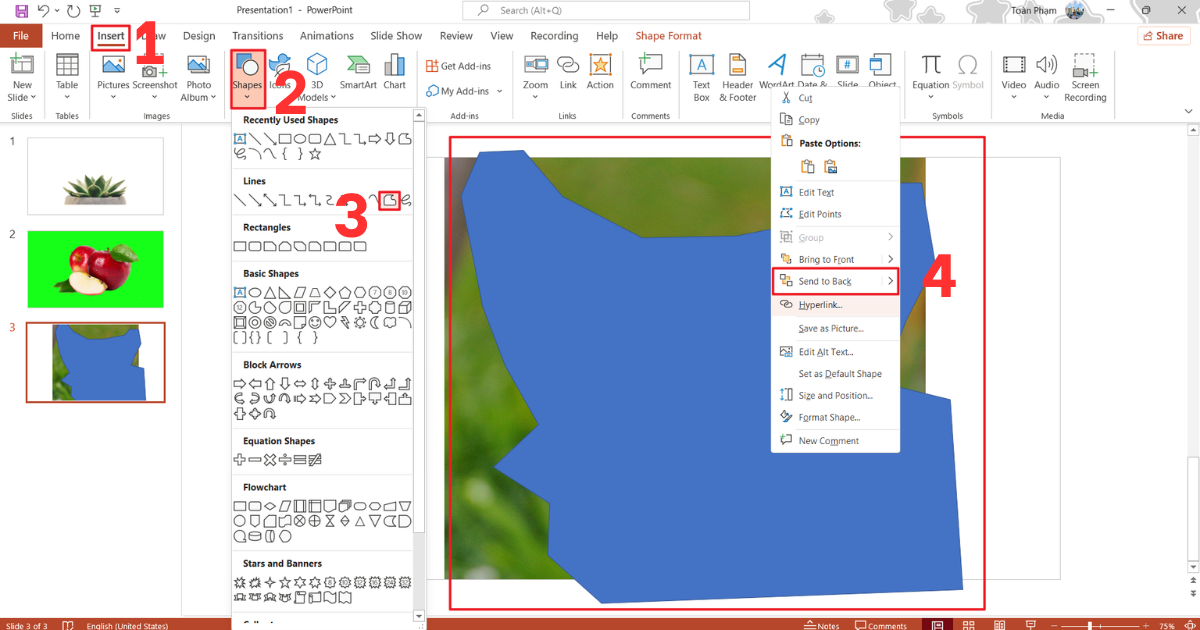Insert a Text Box
The height and width of the screenshot is (630, 1200).
tap(702, 77)
